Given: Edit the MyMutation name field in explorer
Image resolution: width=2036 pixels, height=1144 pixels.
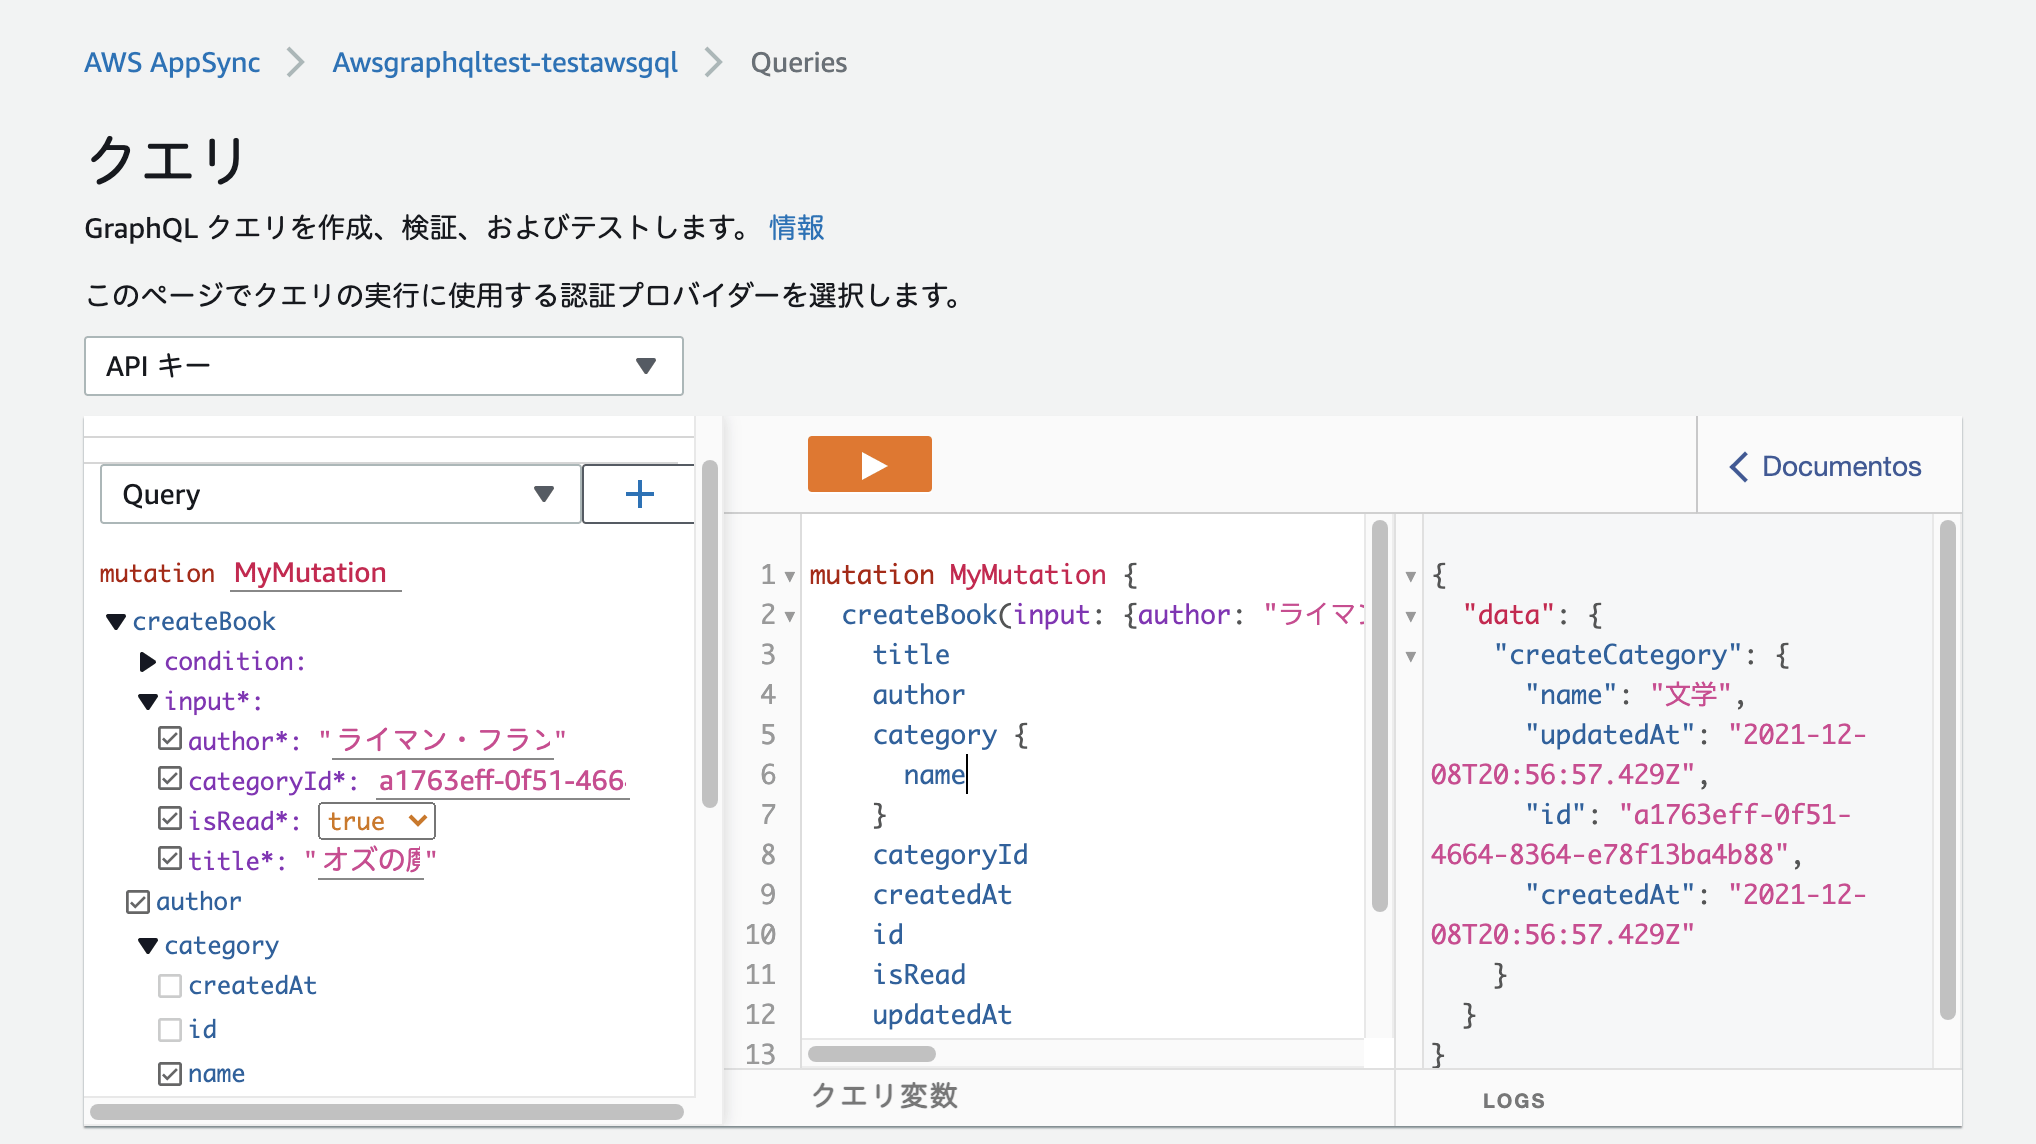Looking at the screenshot, I should click(315, 573).
